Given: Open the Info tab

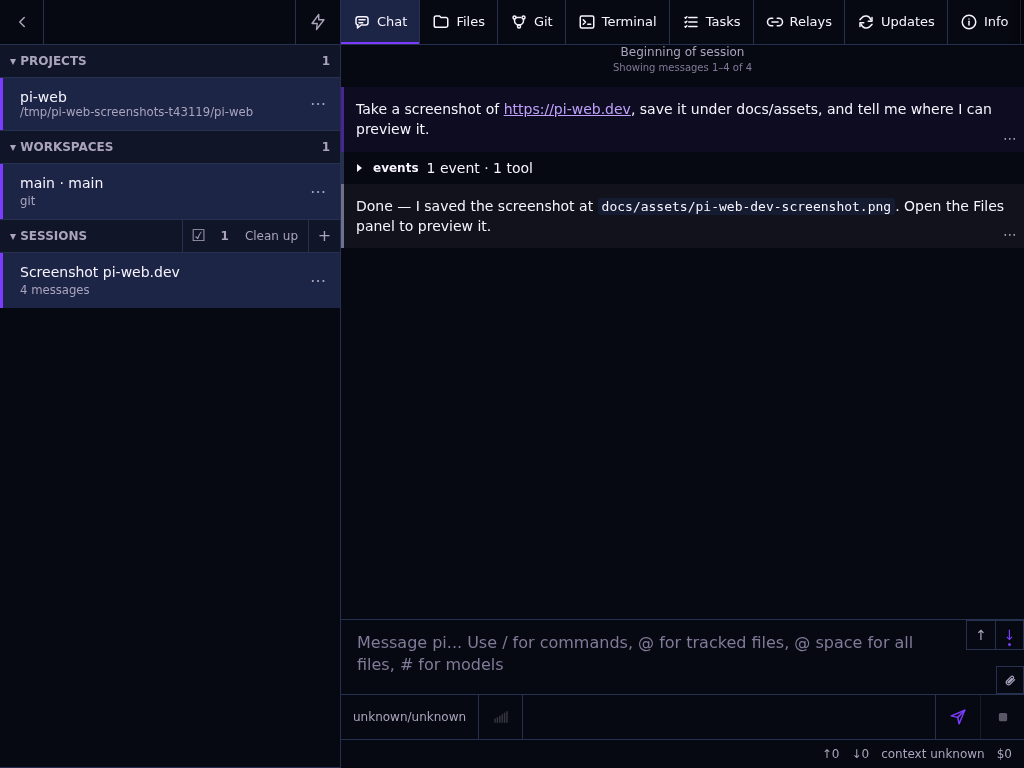Looking at the screenshot, I should (x=985, y=22).
